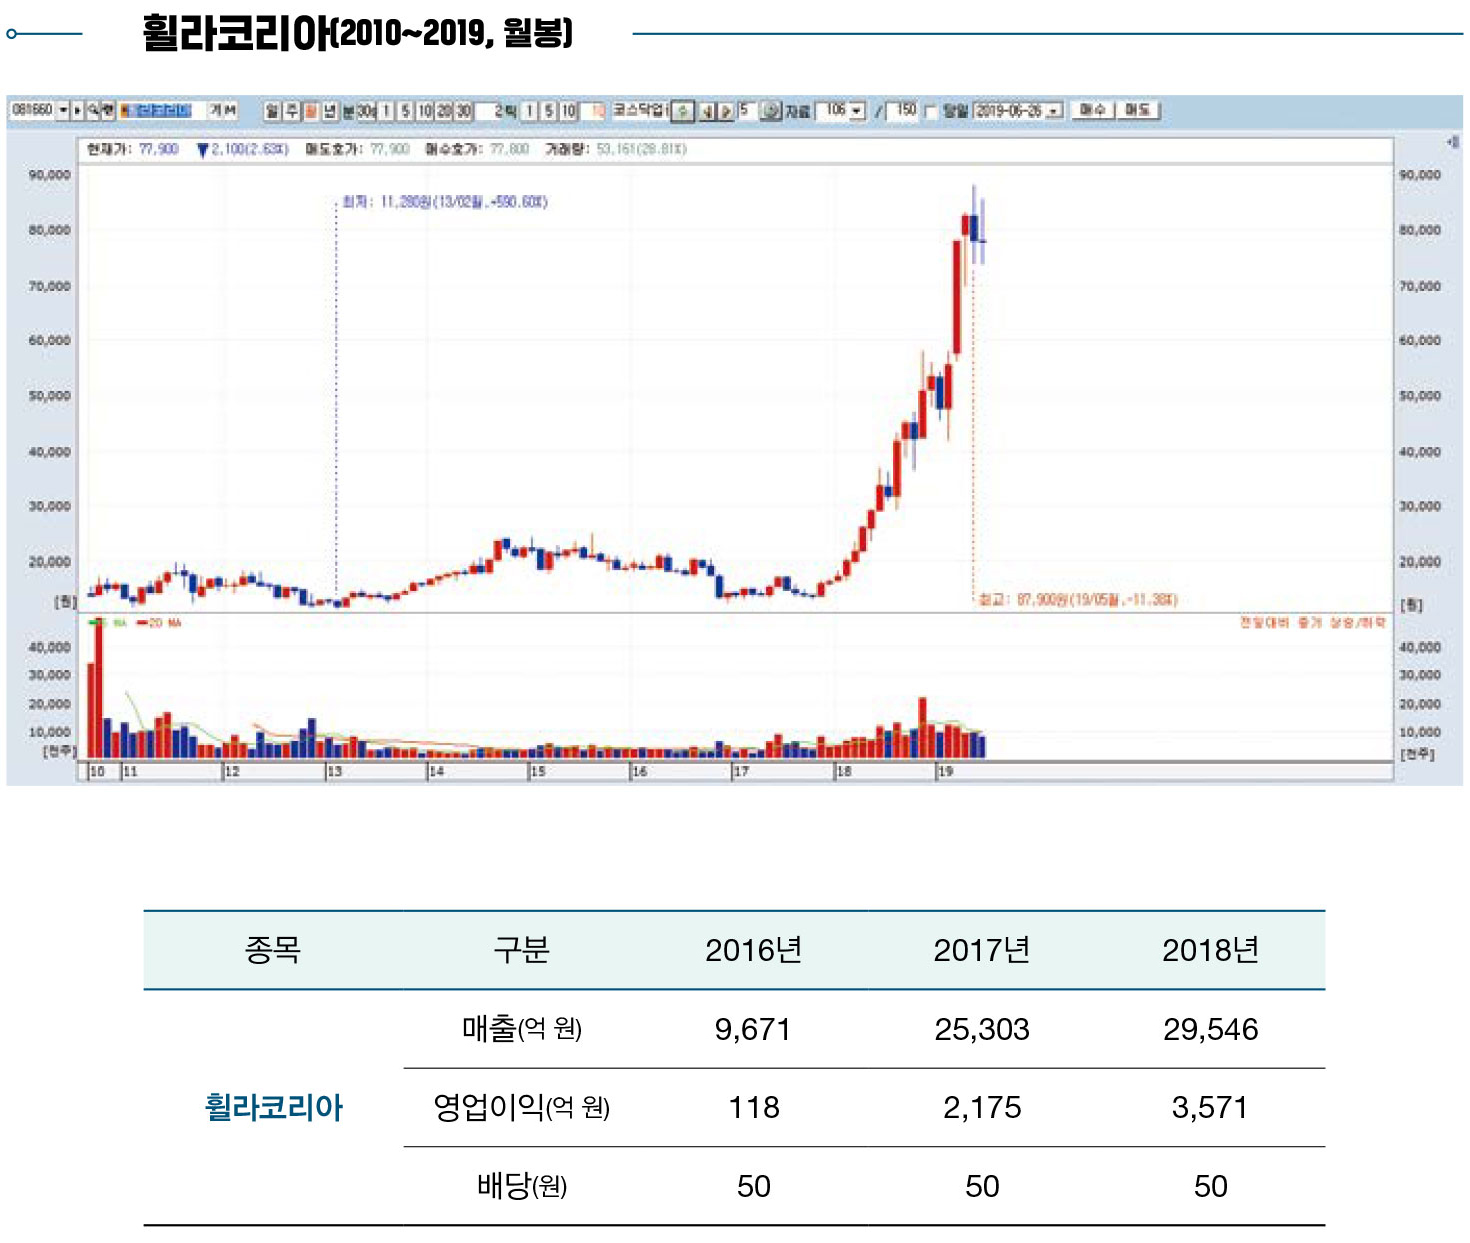The image size is (1470, 1243).
Task: Click the 최고 87,900원 annotation on the chart
Action: coord(1077,600)
